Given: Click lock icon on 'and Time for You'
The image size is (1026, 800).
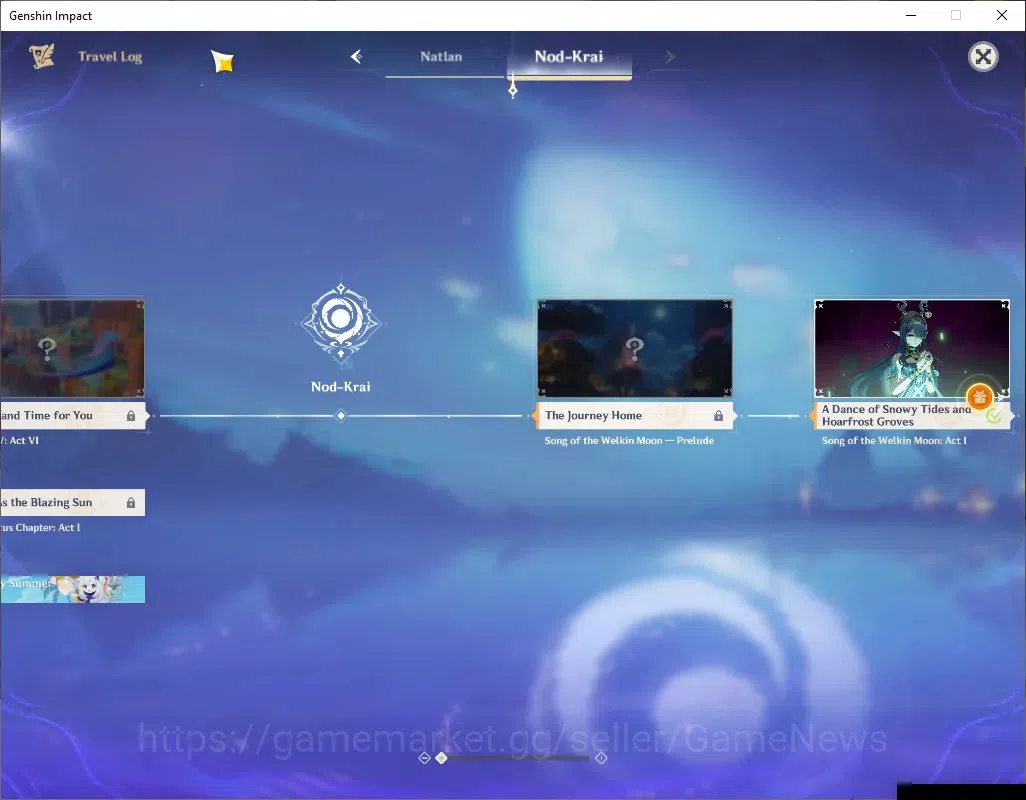Looking at the screenshot, I should coord(131,416).
